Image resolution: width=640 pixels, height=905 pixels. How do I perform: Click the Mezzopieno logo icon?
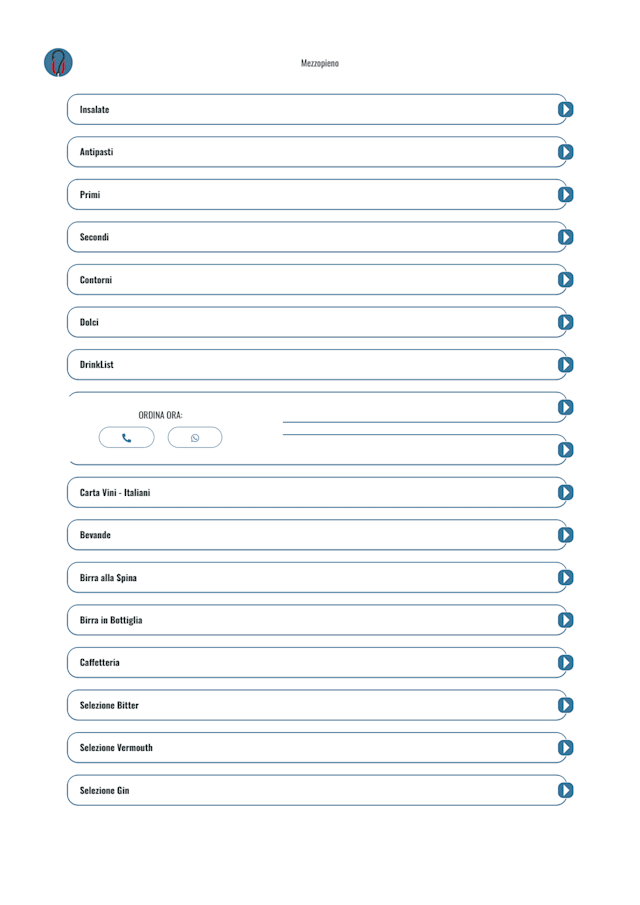click(59, 62)
